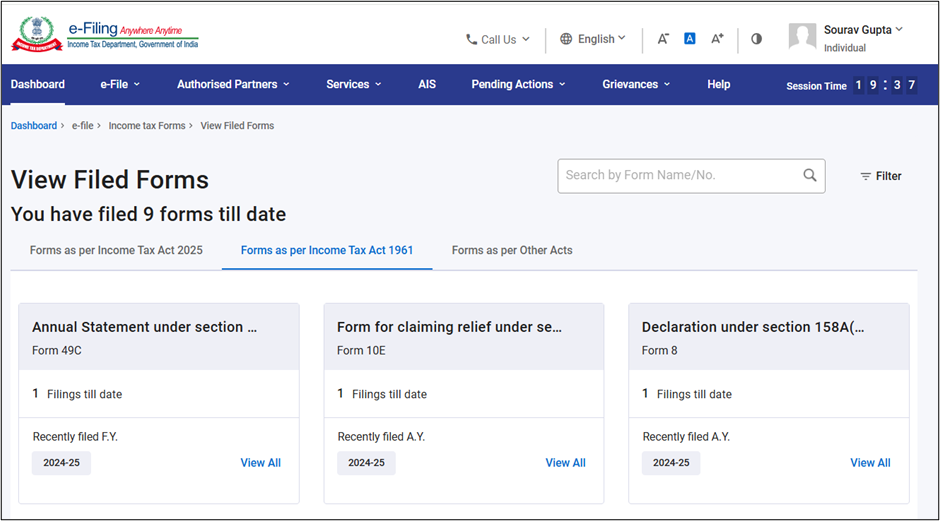
Task: Open the Authorised Partners menu
Action: pyautogui.click(x=233, y=85)
